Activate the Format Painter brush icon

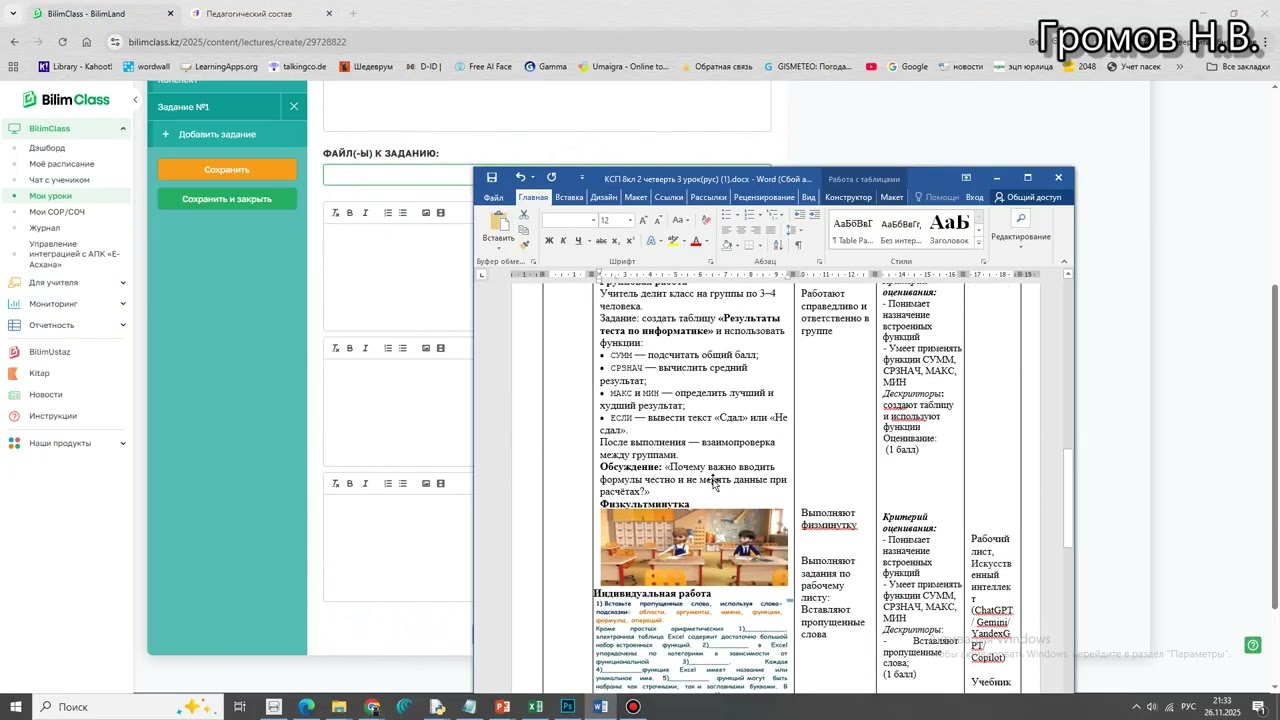(x=524, y=244)
